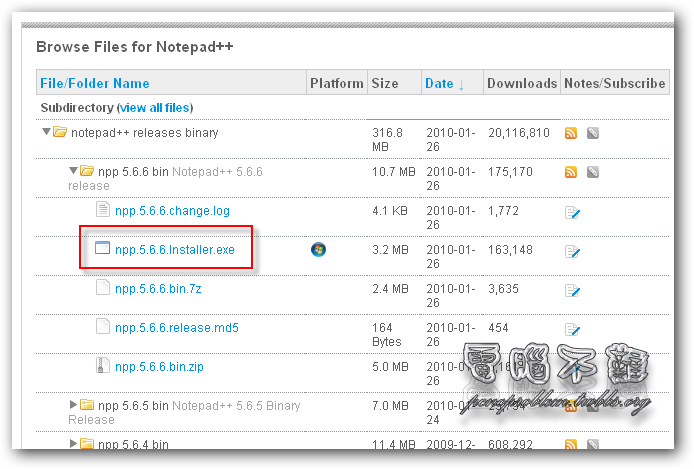This screenshot has width=694, height=469.
Task: Click RSS feed icon for notepad++ releases binary
Action: tap(571, 133)
